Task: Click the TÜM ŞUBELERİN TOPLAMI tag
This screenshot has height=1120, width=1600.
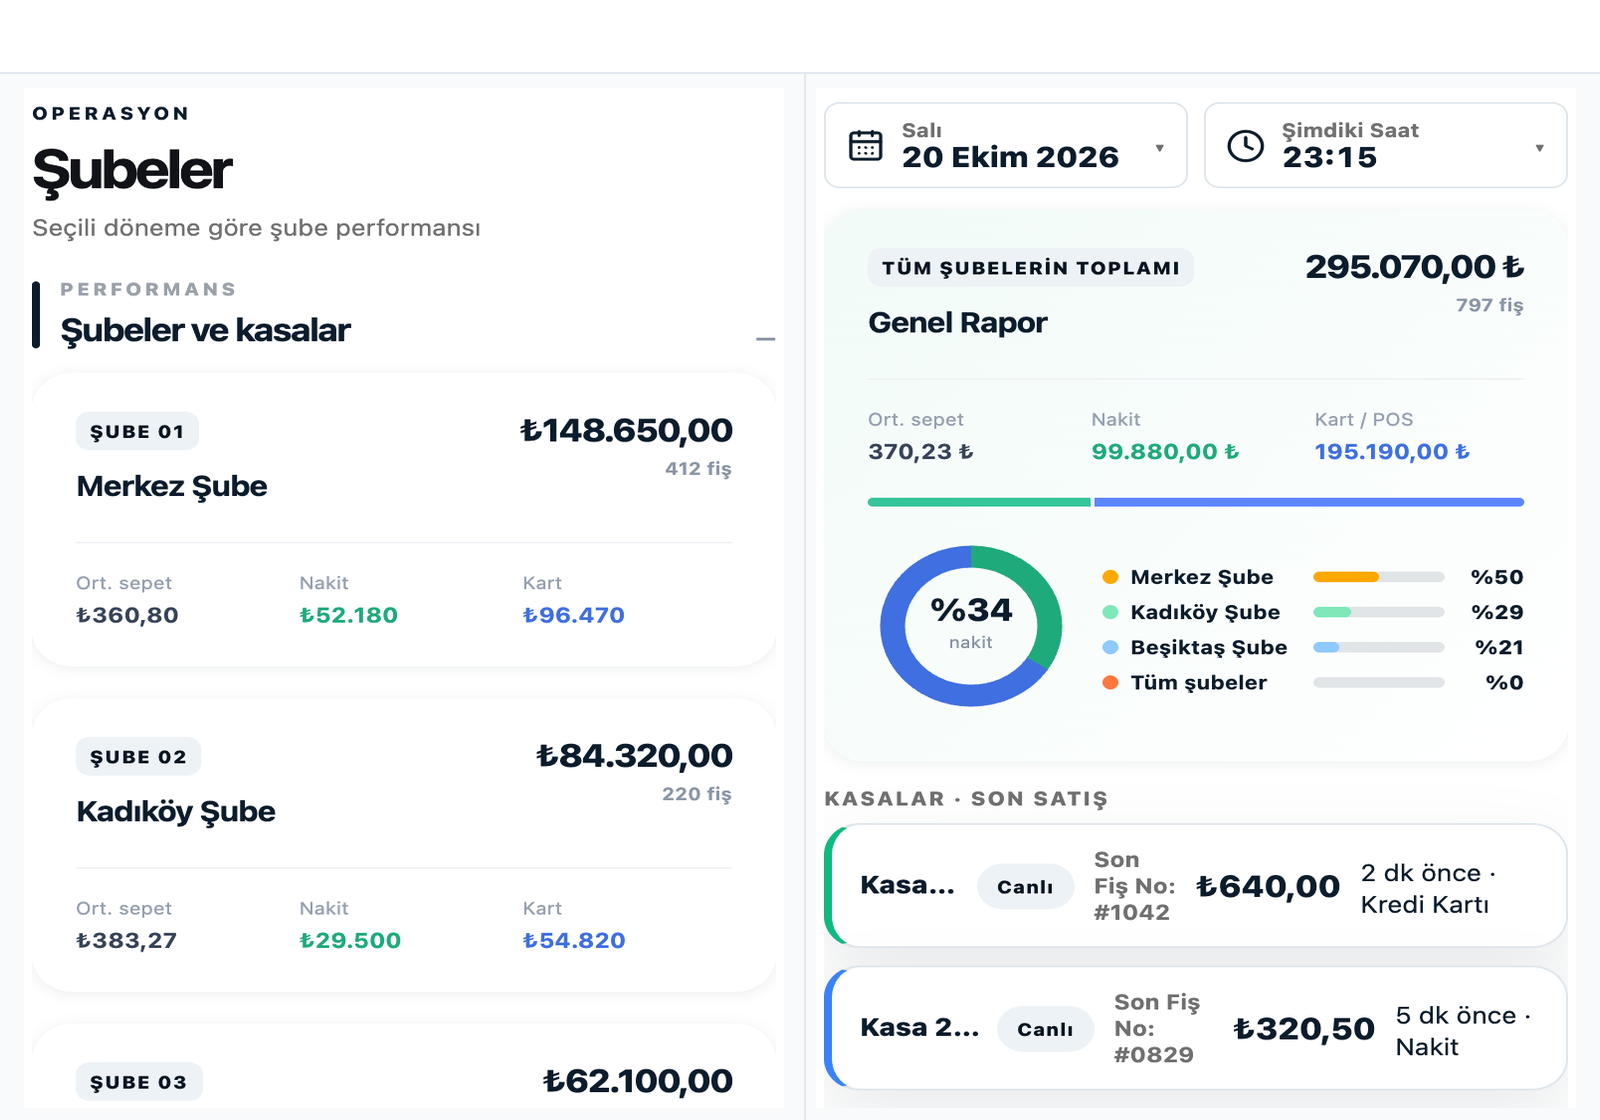Action: click(1031, 267)
